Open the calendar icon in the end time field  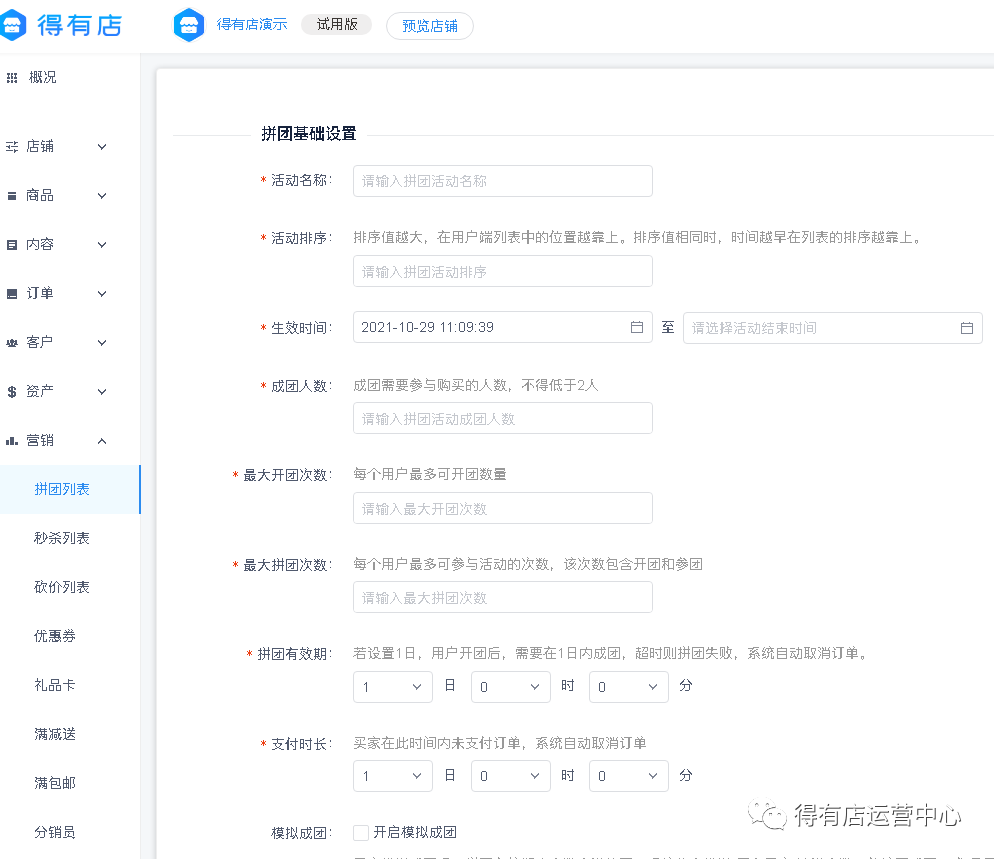966,328
